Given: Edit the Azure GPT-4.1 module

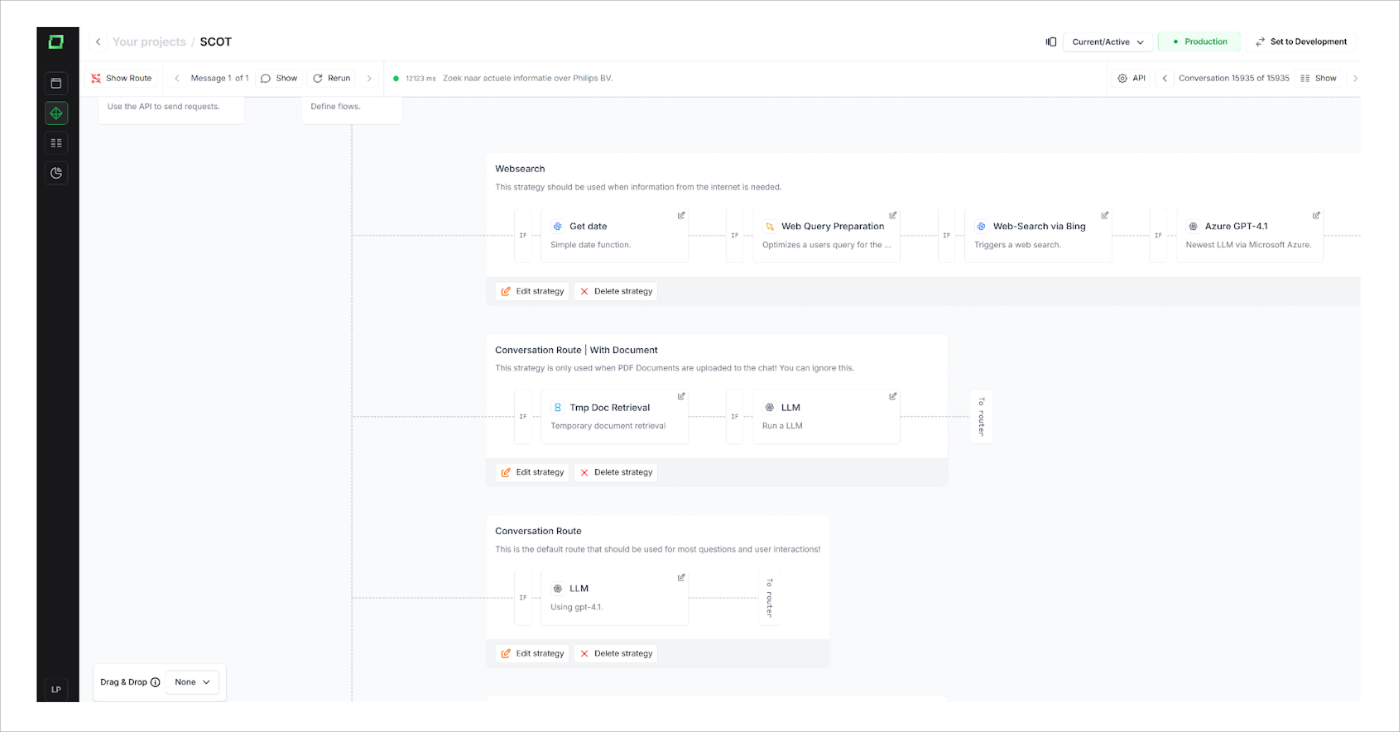Looking at the screenshot, I should (1317, 215).
